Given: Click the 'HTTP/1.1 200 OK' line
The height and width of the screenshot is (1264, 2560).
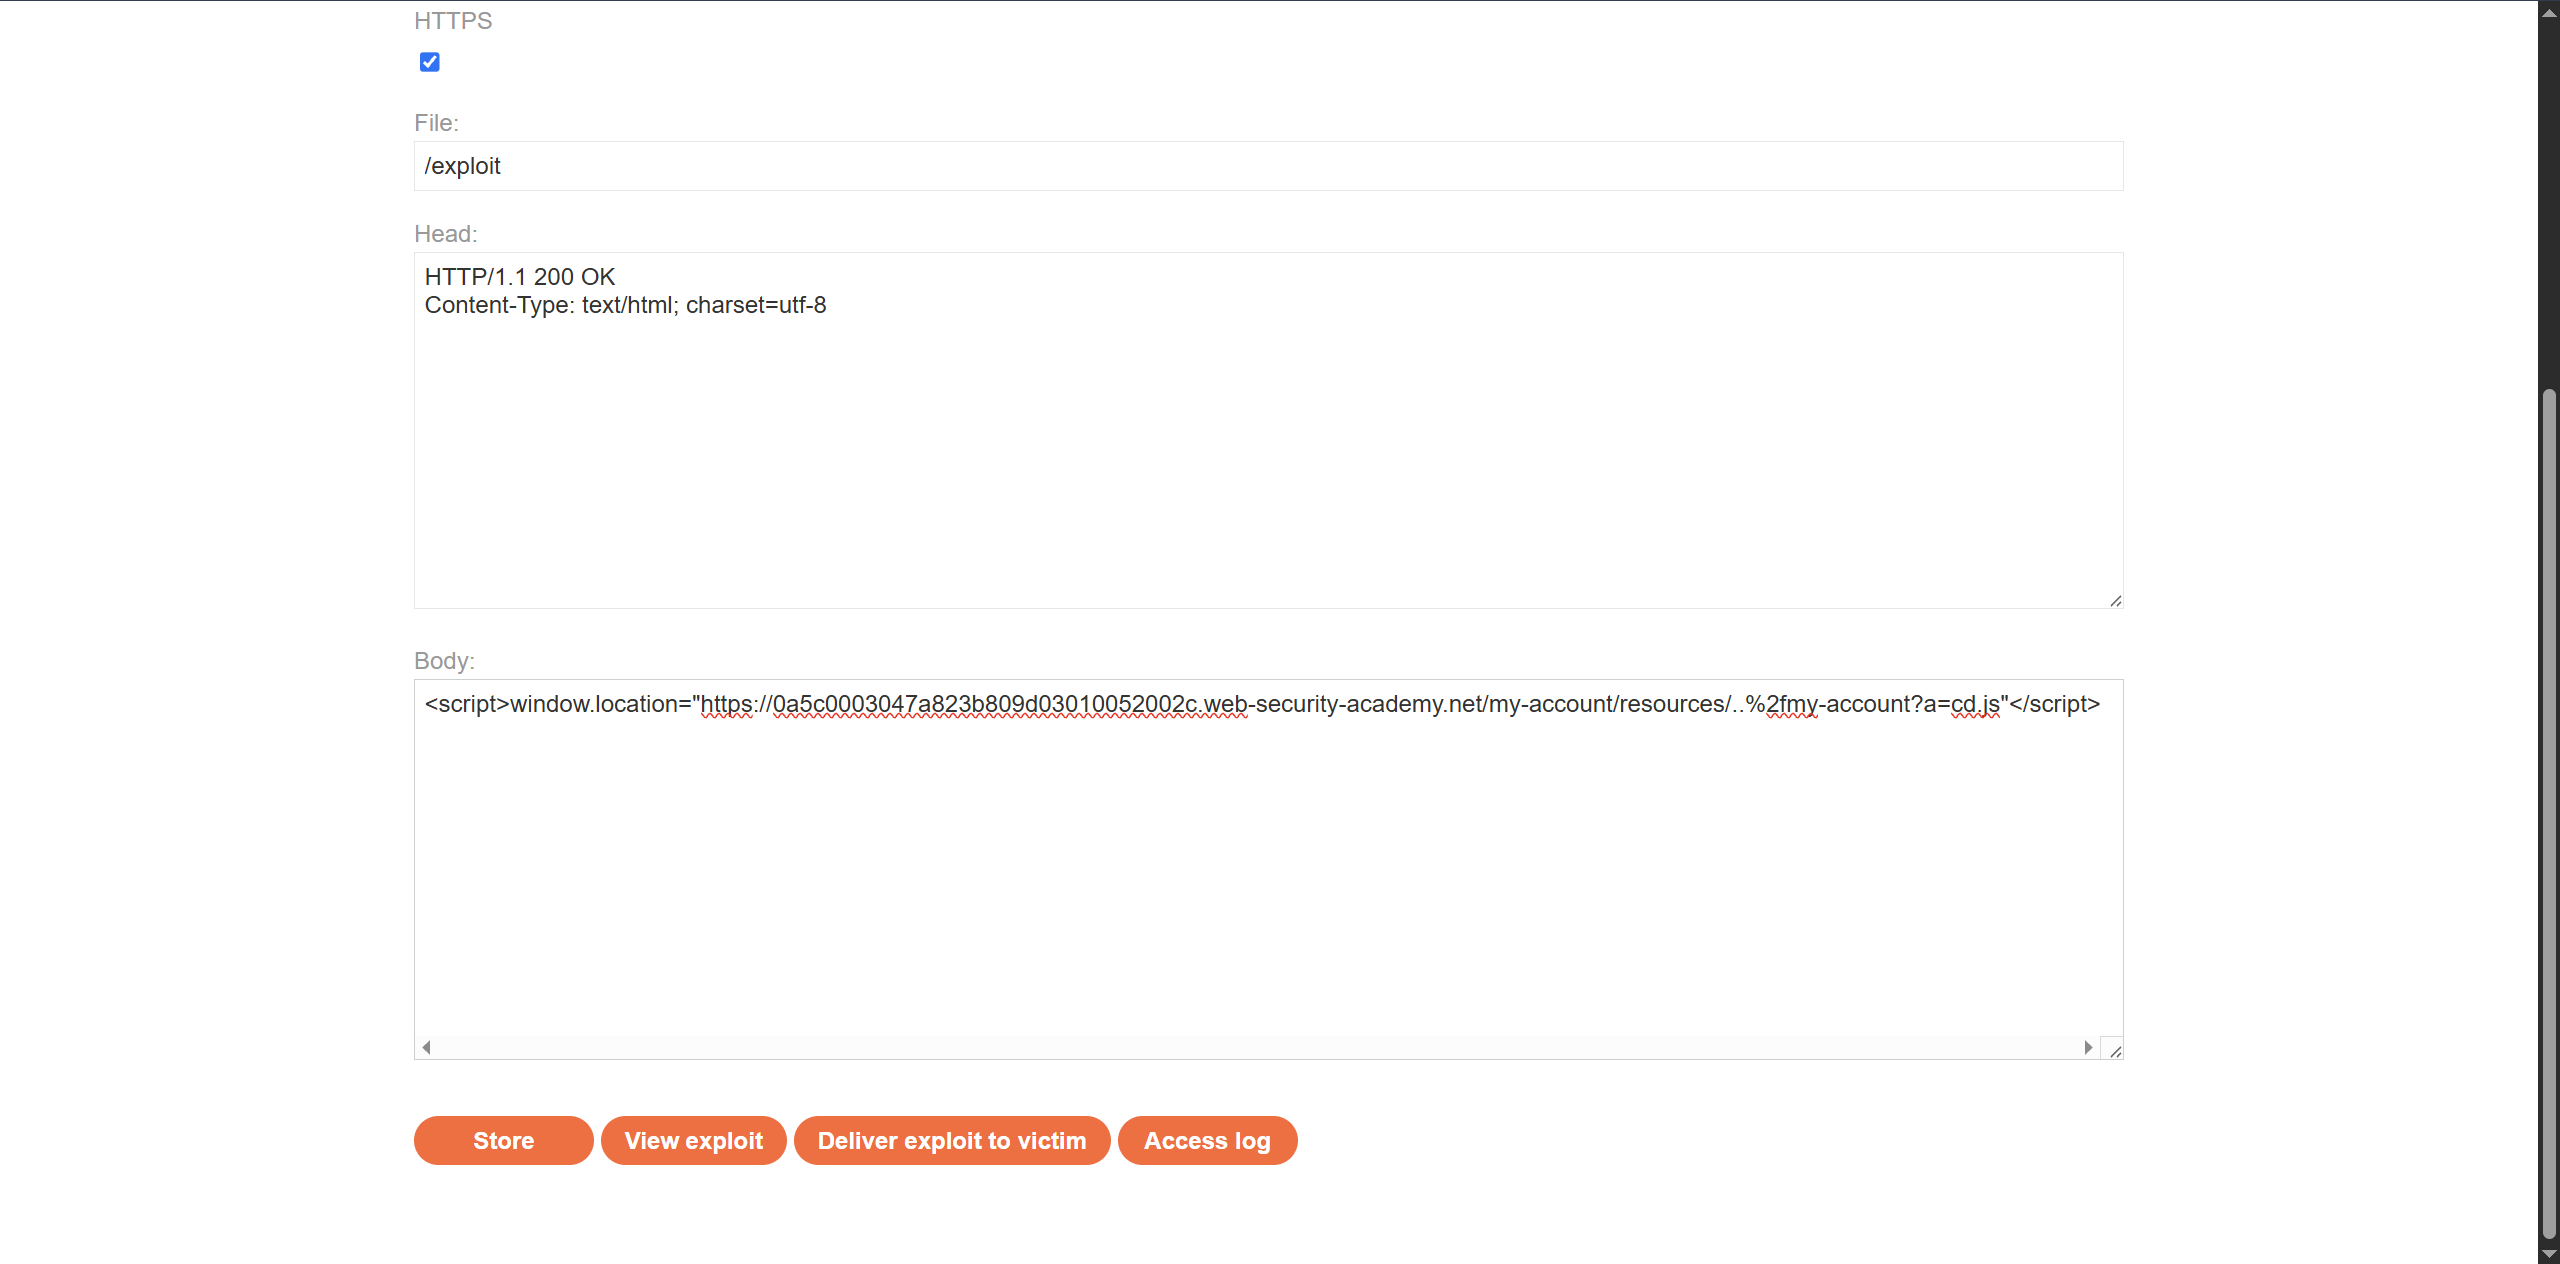Looking at the screenshot, I should [x=520, y=277].
